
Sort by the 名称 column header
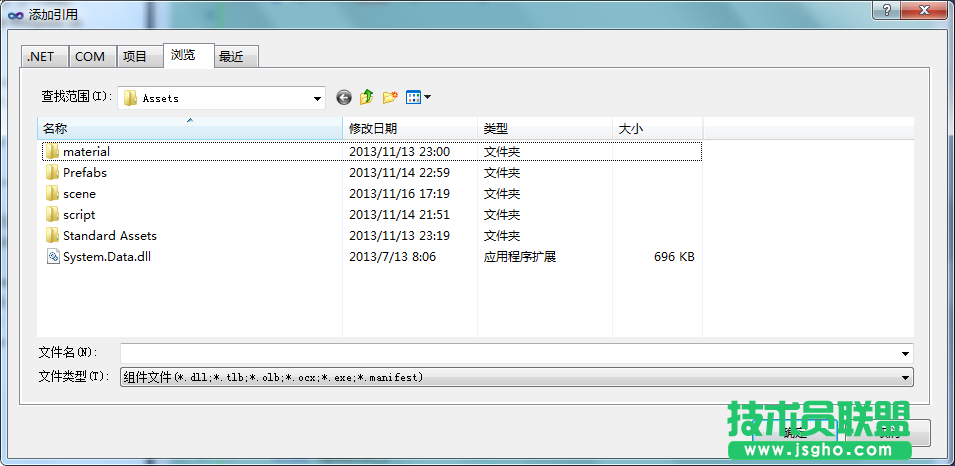[x=189, y=129]
